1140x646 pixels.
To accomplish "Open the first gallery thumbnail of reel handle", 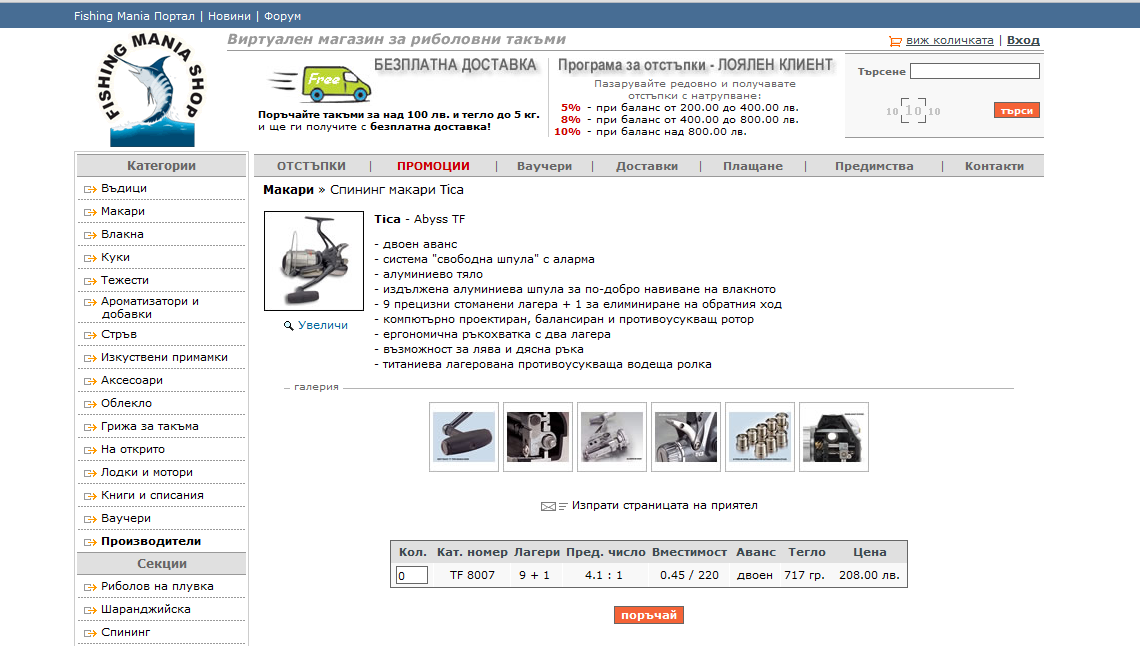I will (464, 437).
